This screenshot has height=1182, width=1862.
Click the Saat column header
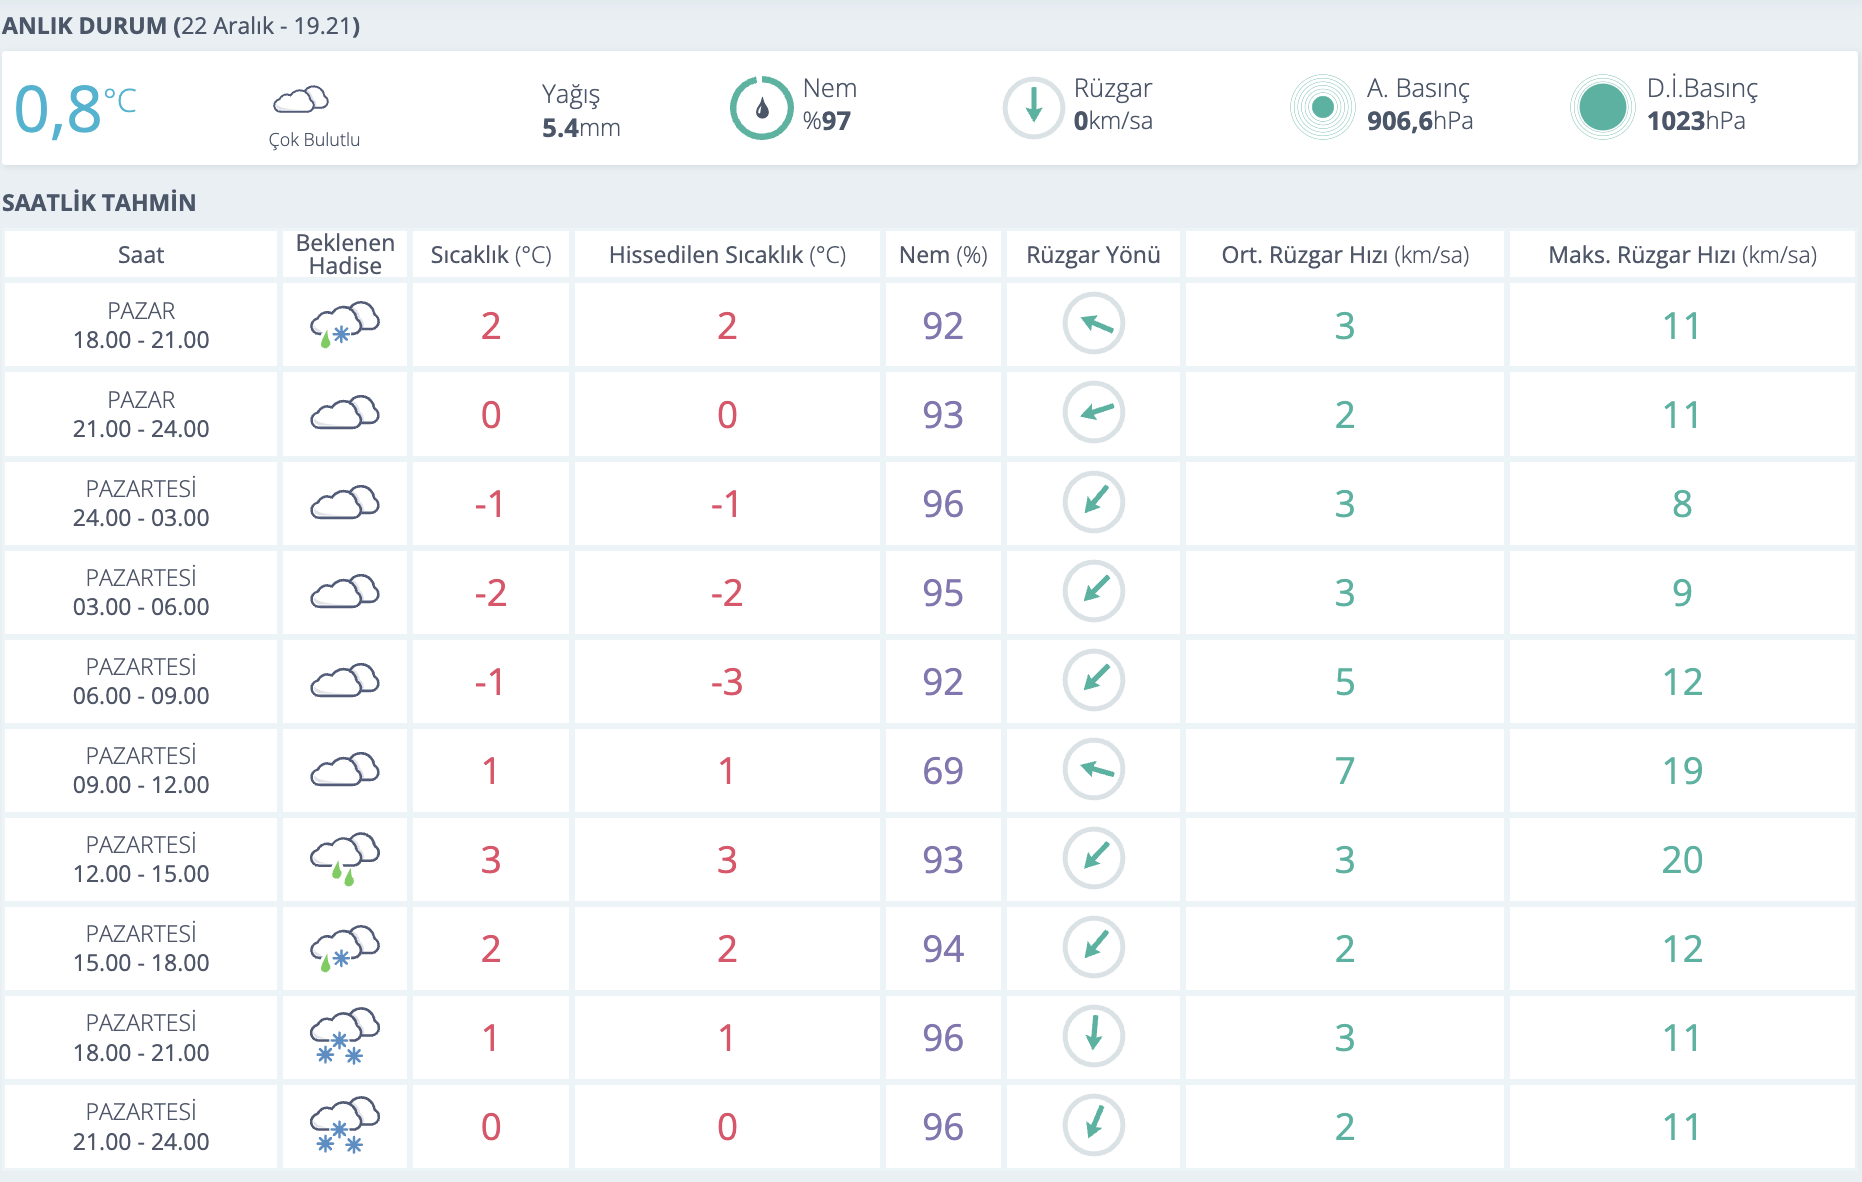141,255
